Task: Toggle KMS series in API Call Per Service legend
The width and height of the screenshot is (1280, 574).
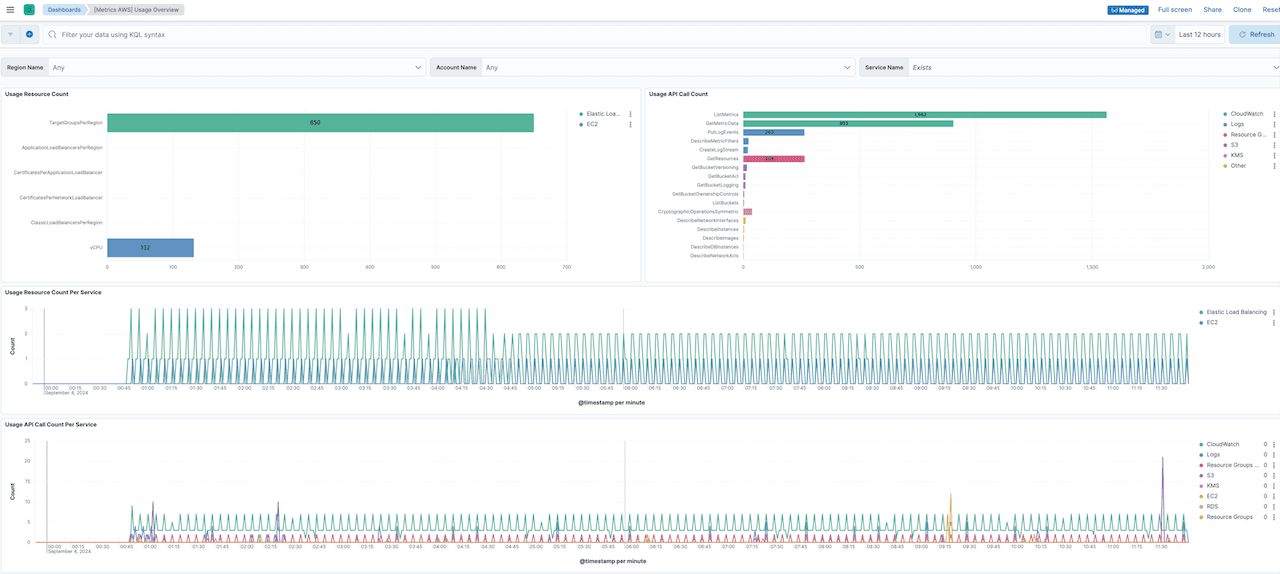Action: (x=1213, y=486)
